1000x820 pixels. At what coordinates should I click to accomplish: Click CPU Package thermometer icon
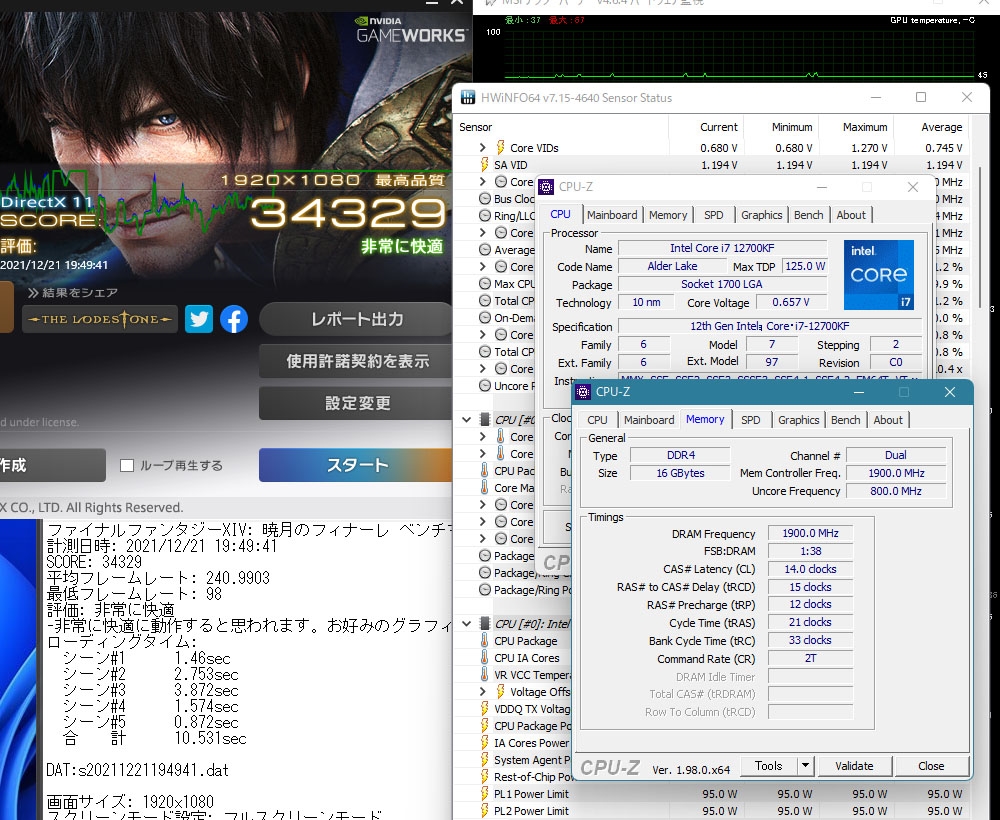tap(485, 640)
